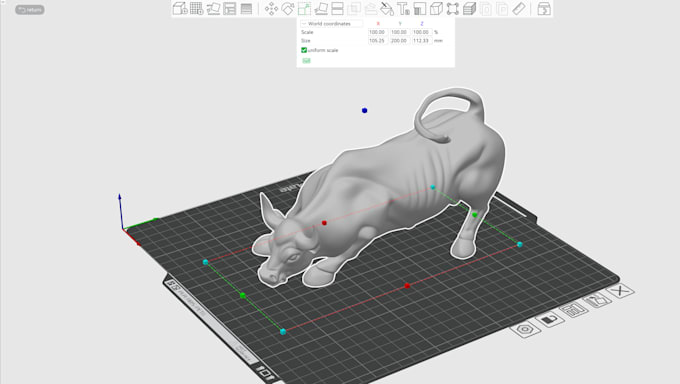The width and height of the screenshot is (680, 384).
Task: Click the Scale X percentage field
Action: click(377, 32)
